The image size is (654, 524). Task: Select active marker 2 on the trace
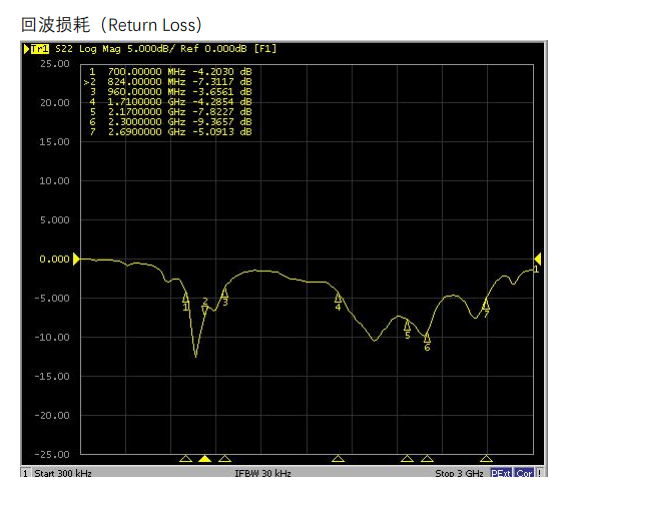pos(205,309)
